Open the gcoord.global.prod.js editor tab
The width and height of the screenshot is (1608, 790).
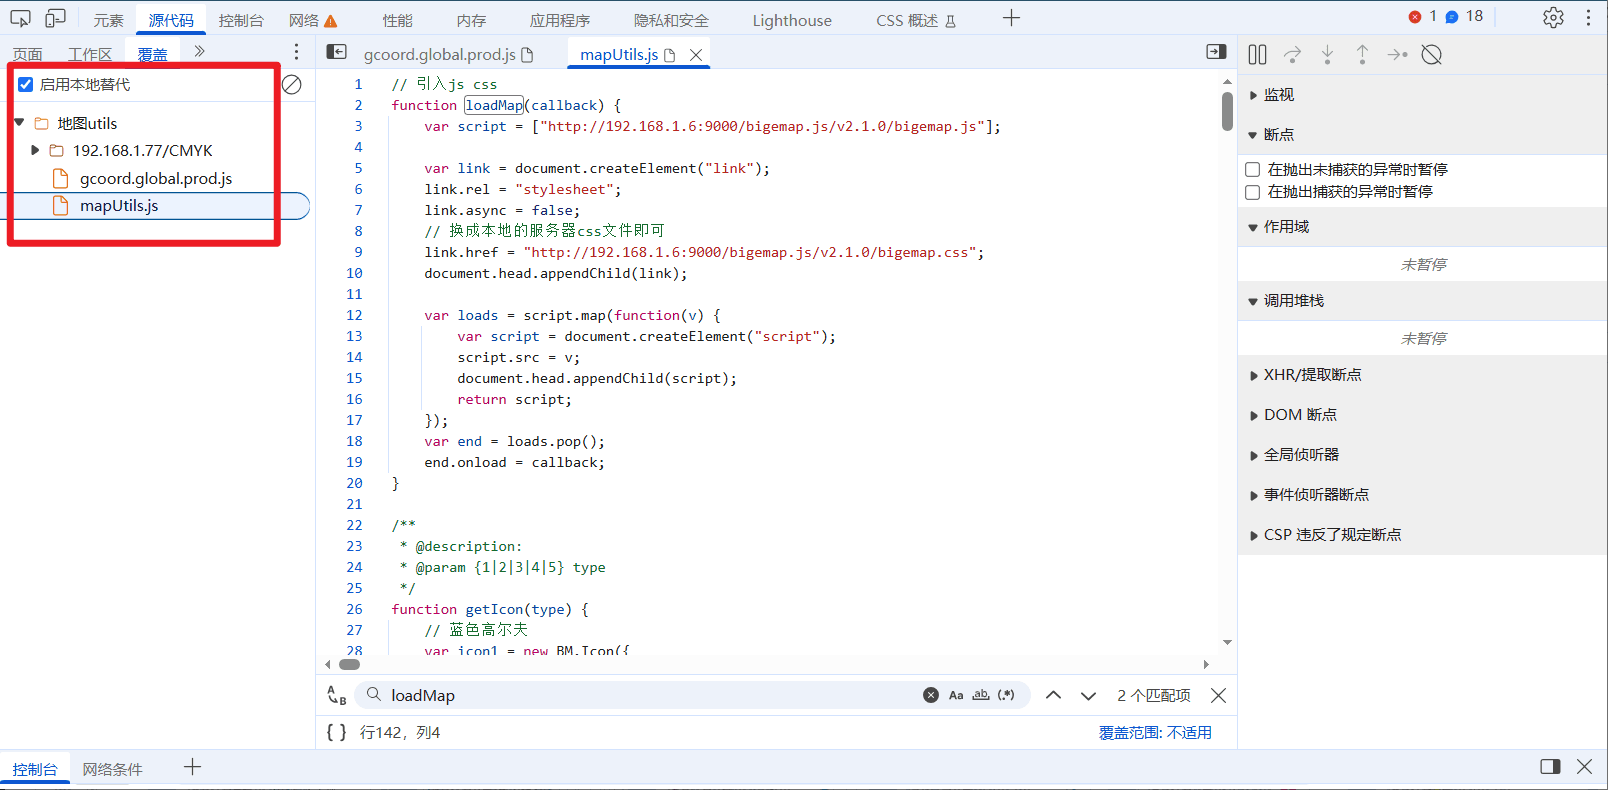coord(439,54)
